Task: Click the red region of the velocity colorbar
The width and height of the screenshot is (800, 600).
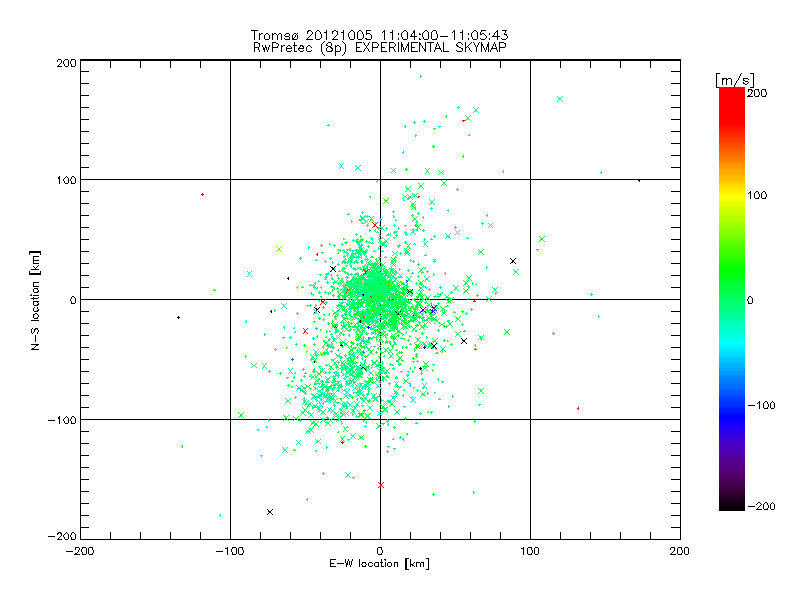Action: (x=732, y=105)
